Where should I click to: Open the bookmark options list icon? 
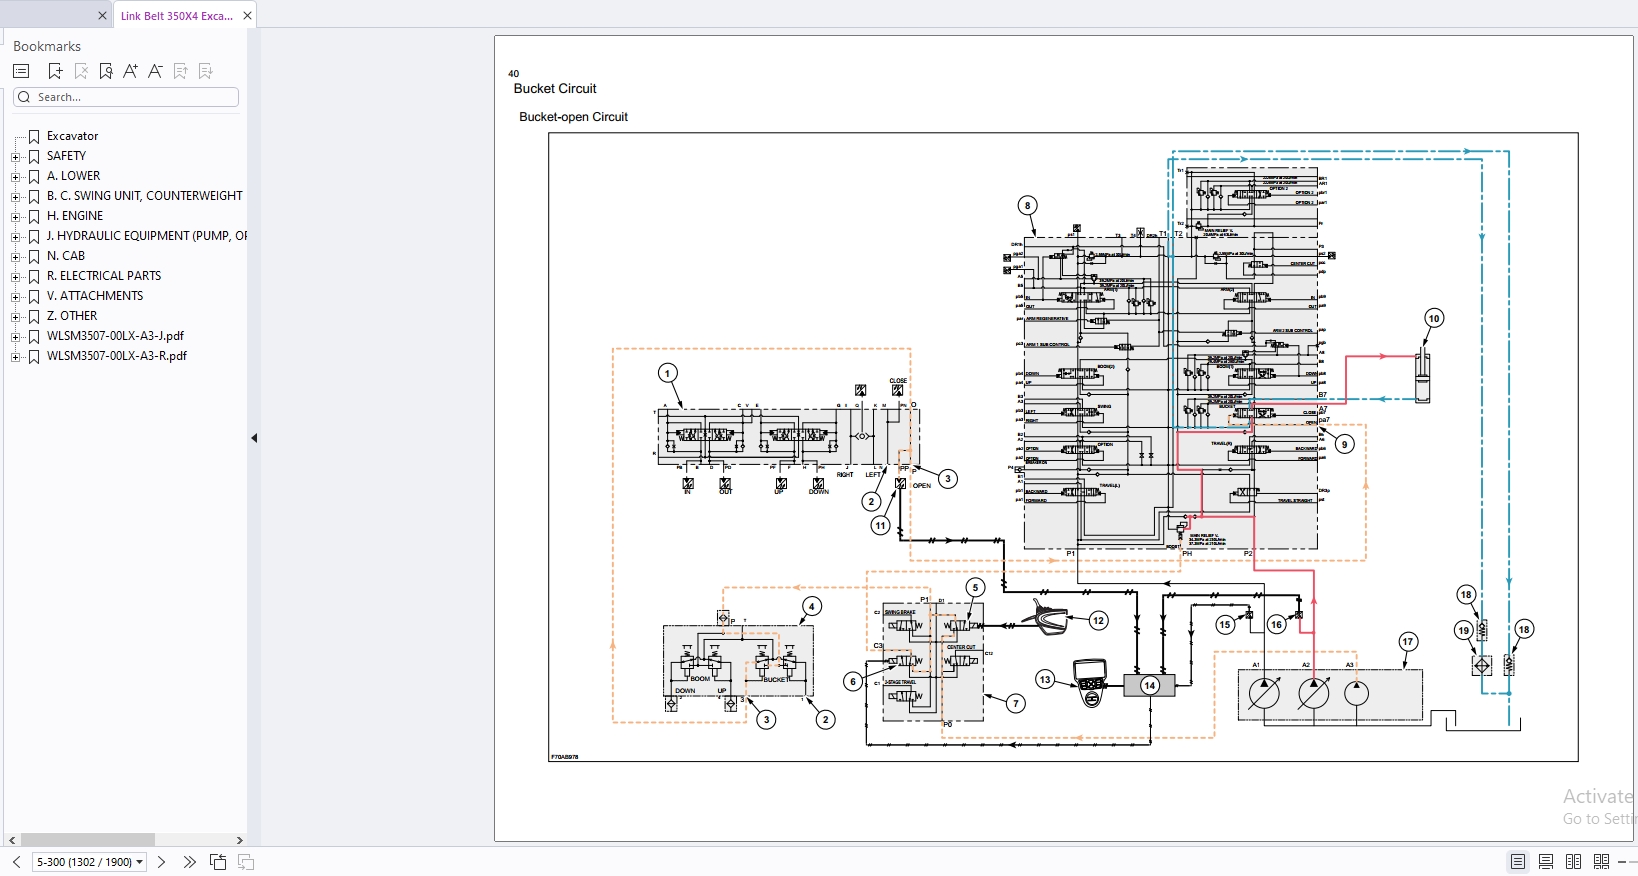pos(21,71)
